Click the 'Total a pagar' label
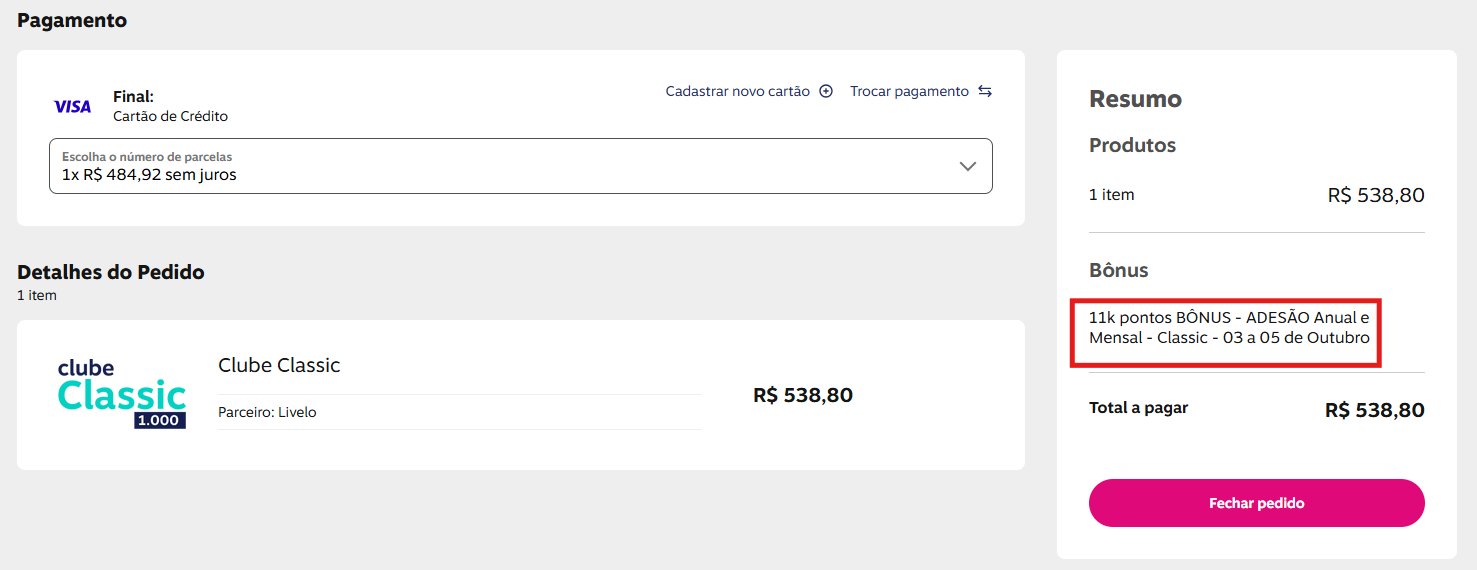This screenshot has height=570, width=1477. pyautogui.click(x=1138, y=408)
